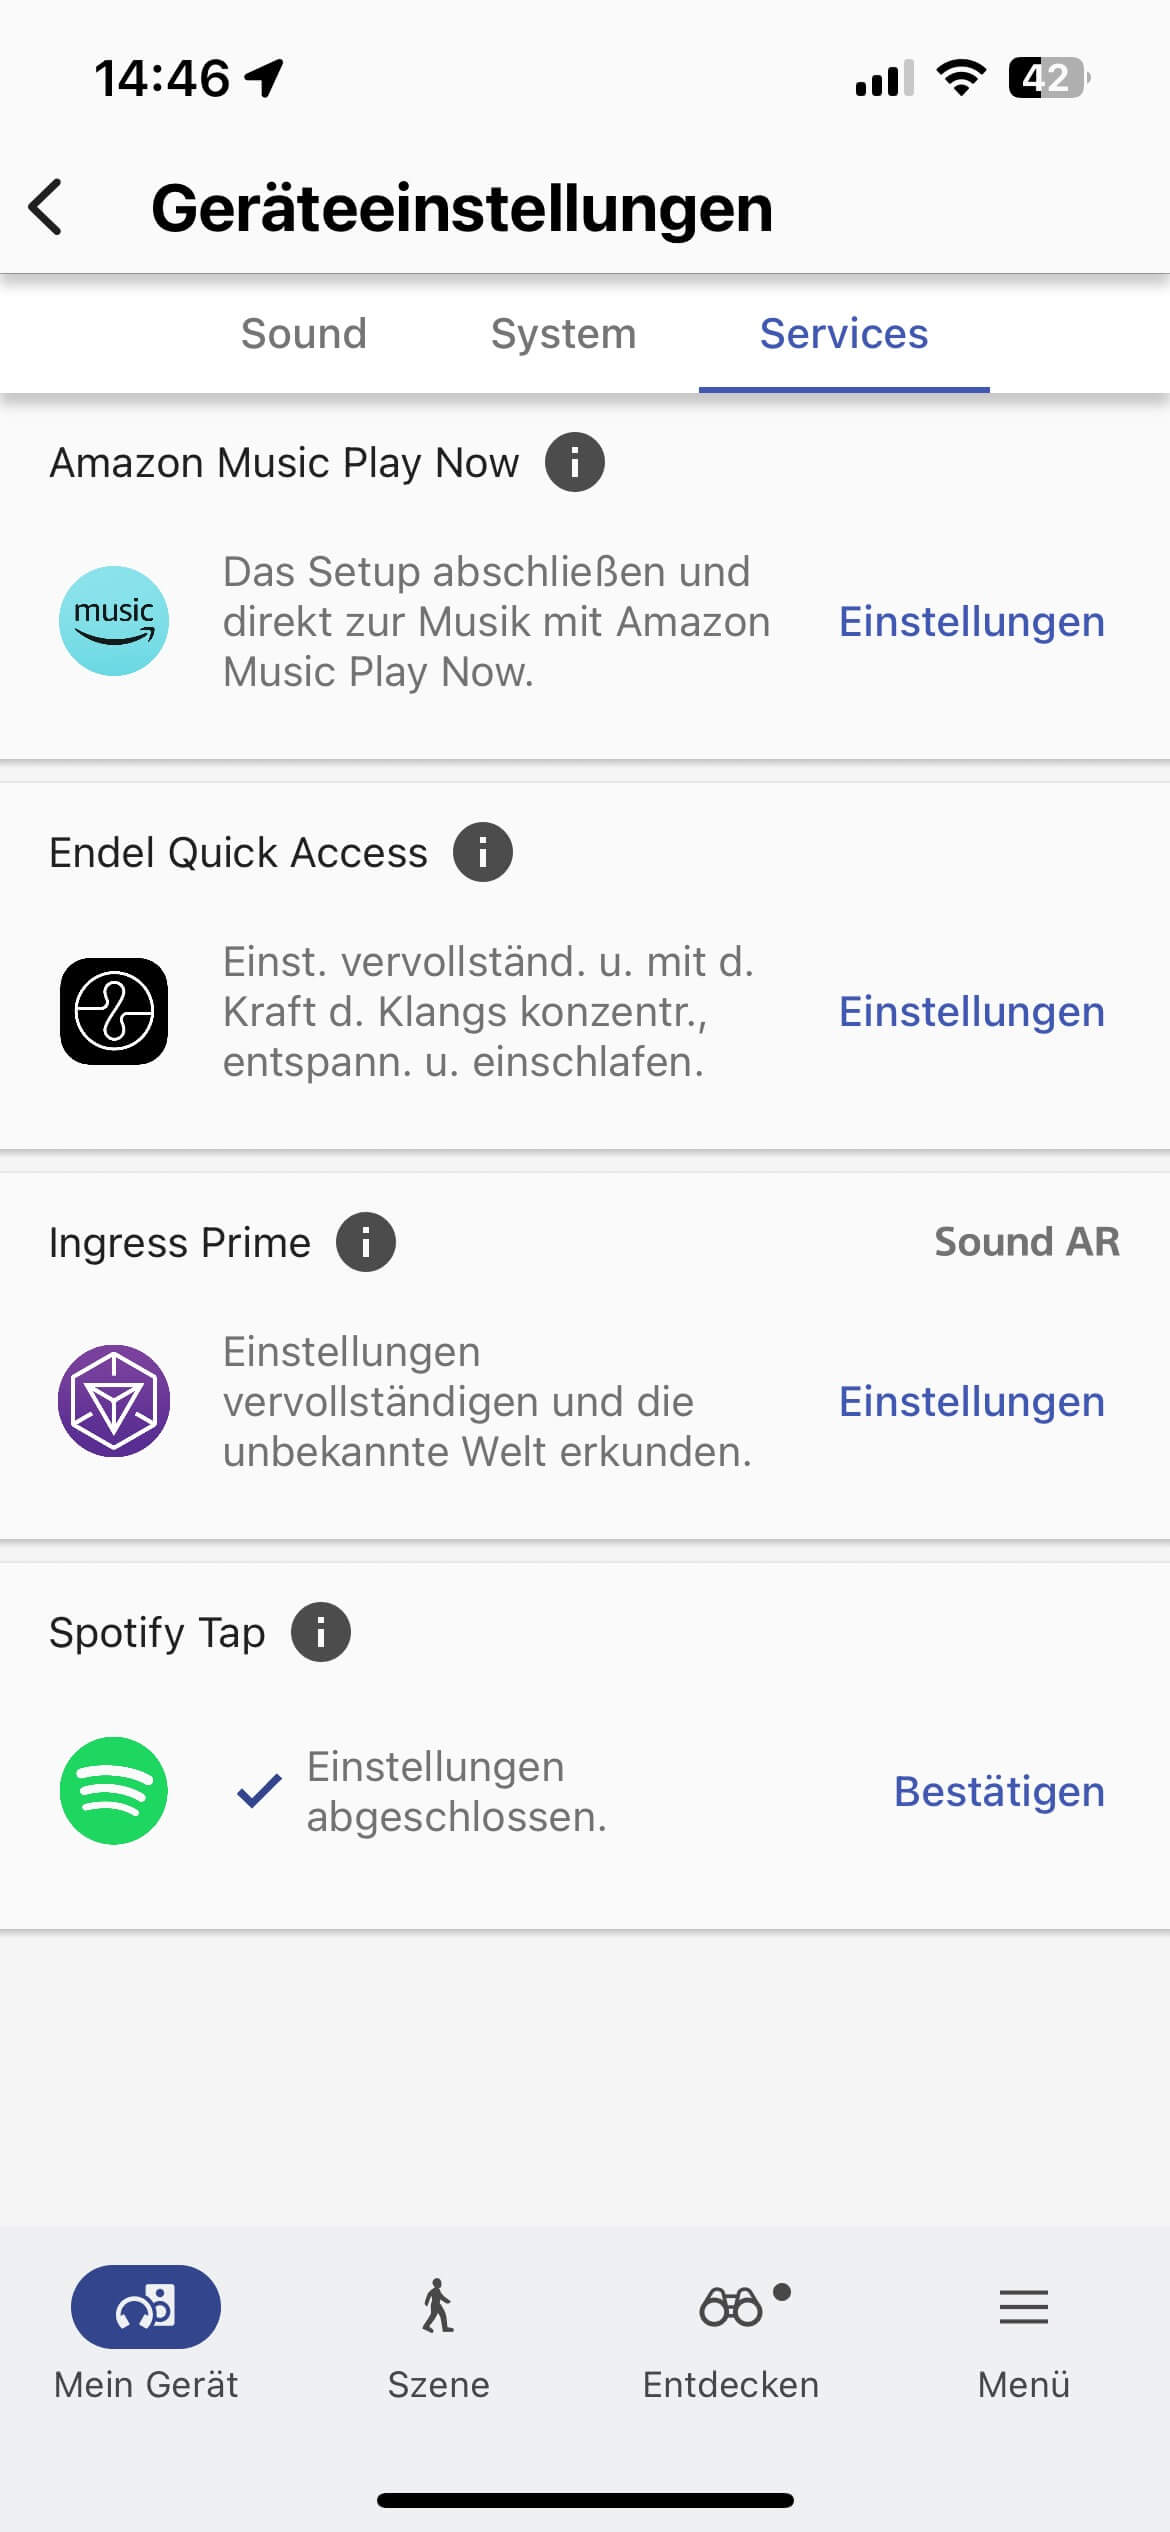Tap the Spotify logo
The height and width of the screenshot is (2532, 1170).
point(114,1791)
